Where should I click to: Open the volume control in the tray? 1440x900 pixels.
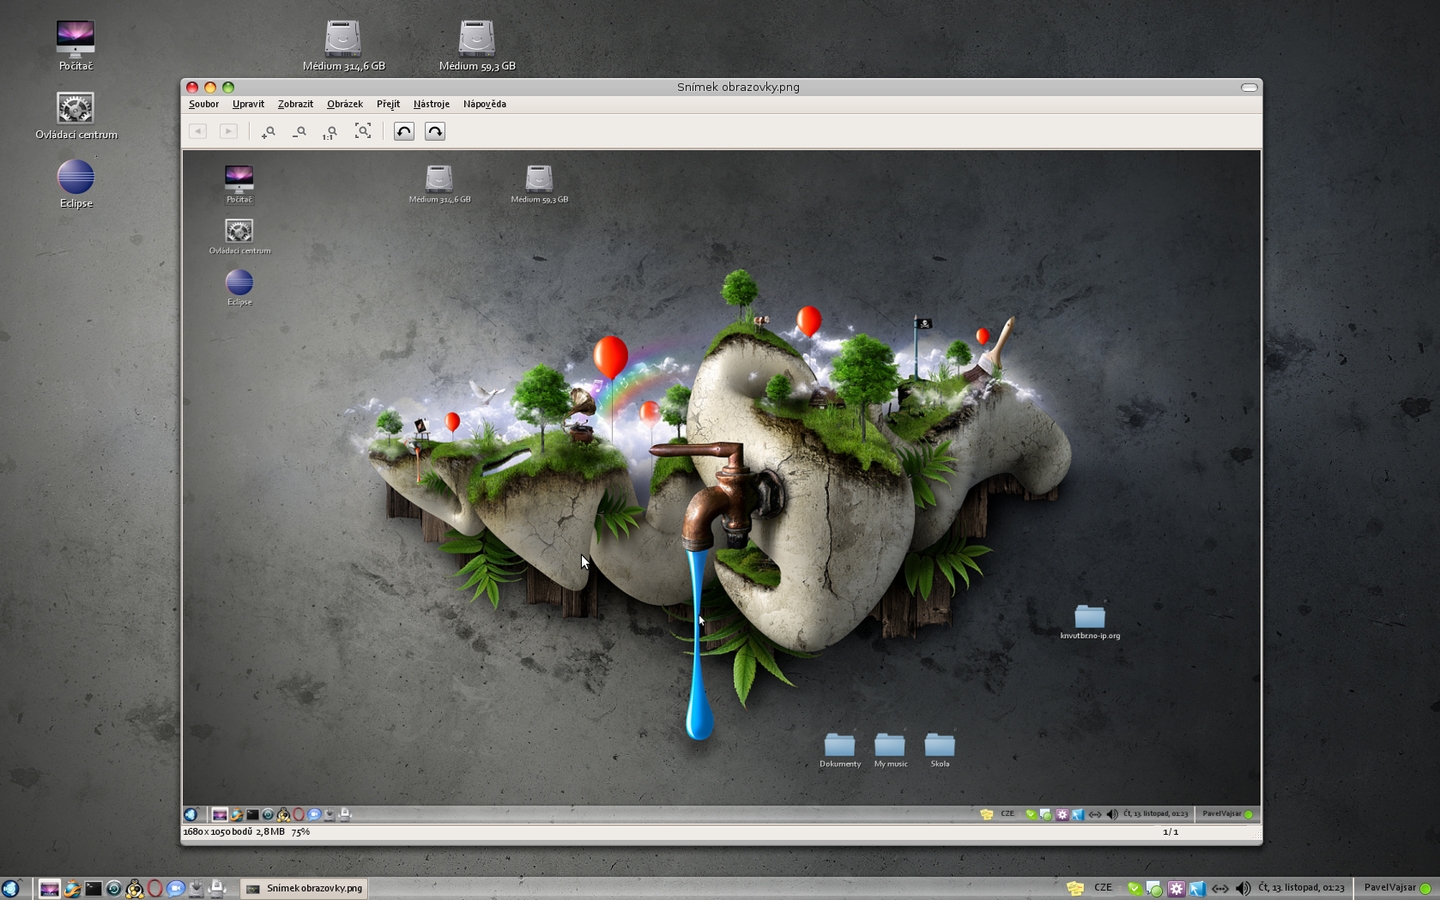1243,888
